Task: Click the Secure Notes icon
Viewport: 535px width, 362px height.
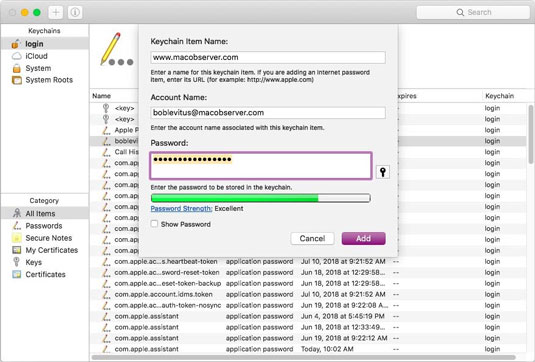Action: click(17, 238)
